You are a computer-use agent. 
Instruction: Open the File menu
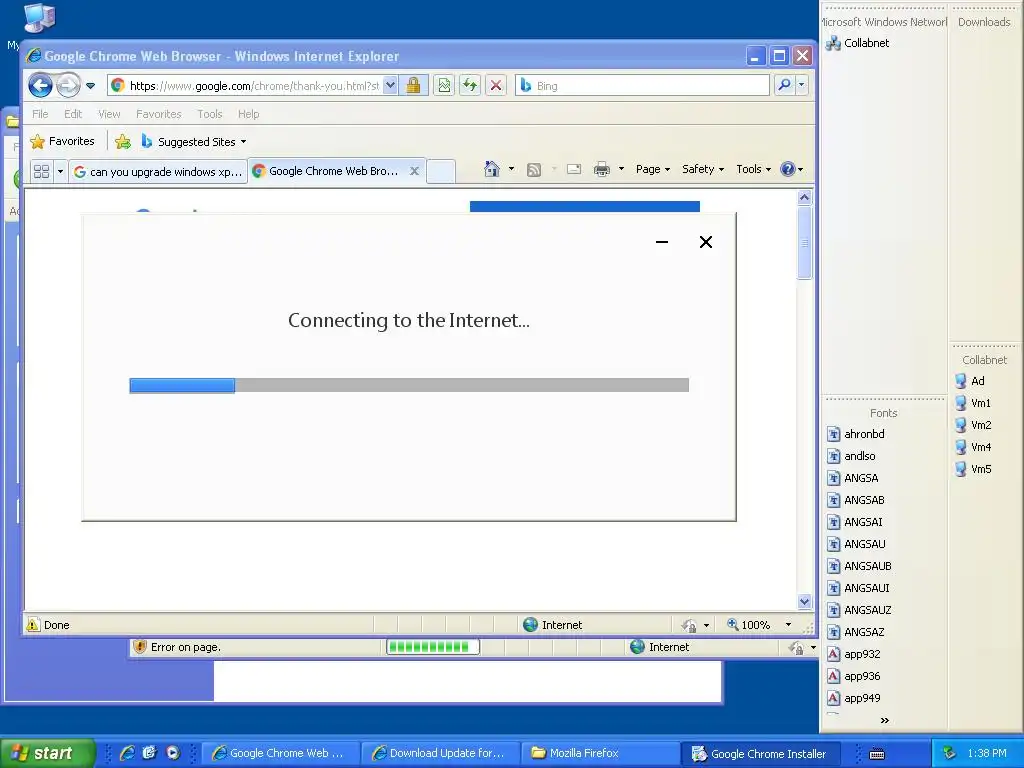[x=40, y=114]
